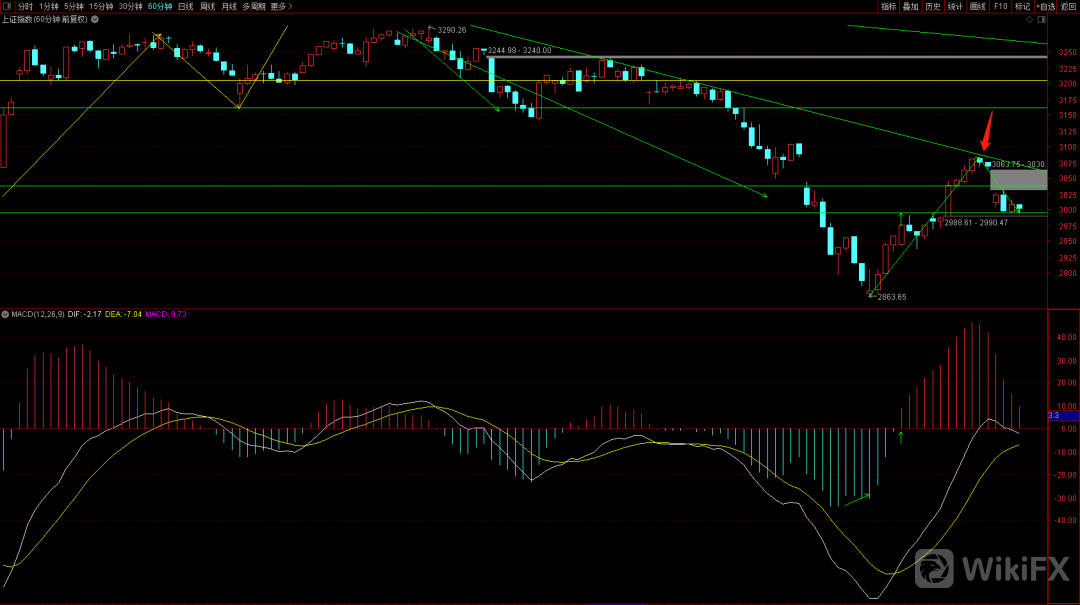Click the panel toggle icon at top-left
Image resolution: width=1080 pixels, height=605 pixels.
click(8, 6)
